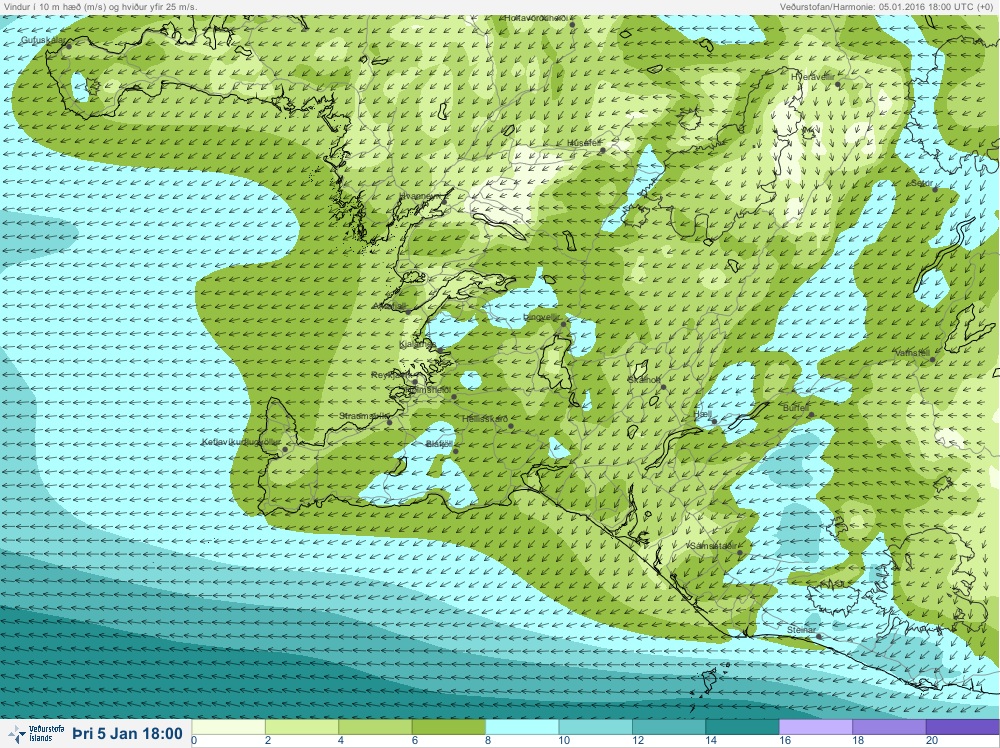Image resolution: width=1000 pixels, height=748 pixels.
Task: Click the Skálholt station label
Action: pyautogui.click(x=643, y=379)
